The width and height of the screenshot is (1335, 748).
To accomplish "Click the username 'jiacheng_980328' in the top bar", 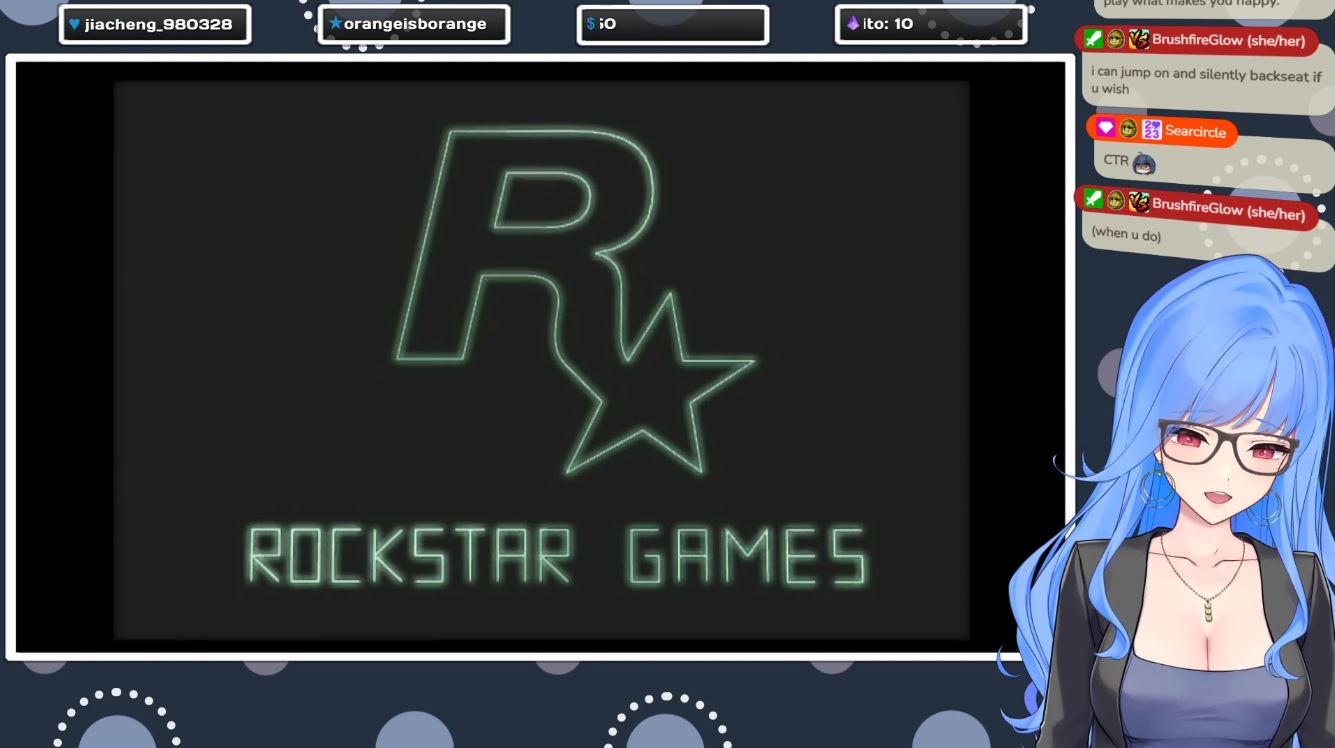I will pyautogui.click(x=158, y=24).
